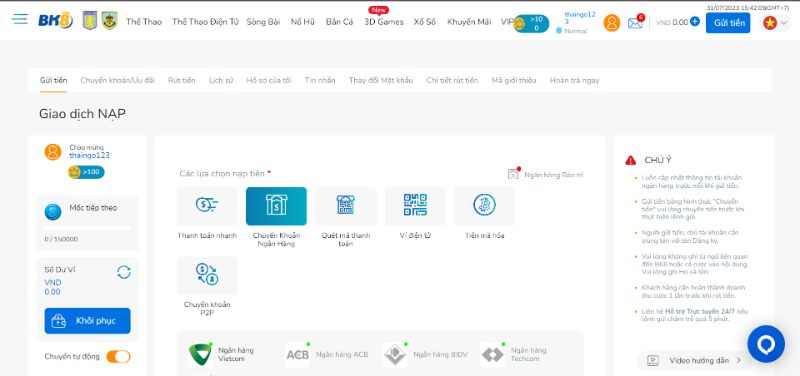Click the Vietnam flag icon

770,22
